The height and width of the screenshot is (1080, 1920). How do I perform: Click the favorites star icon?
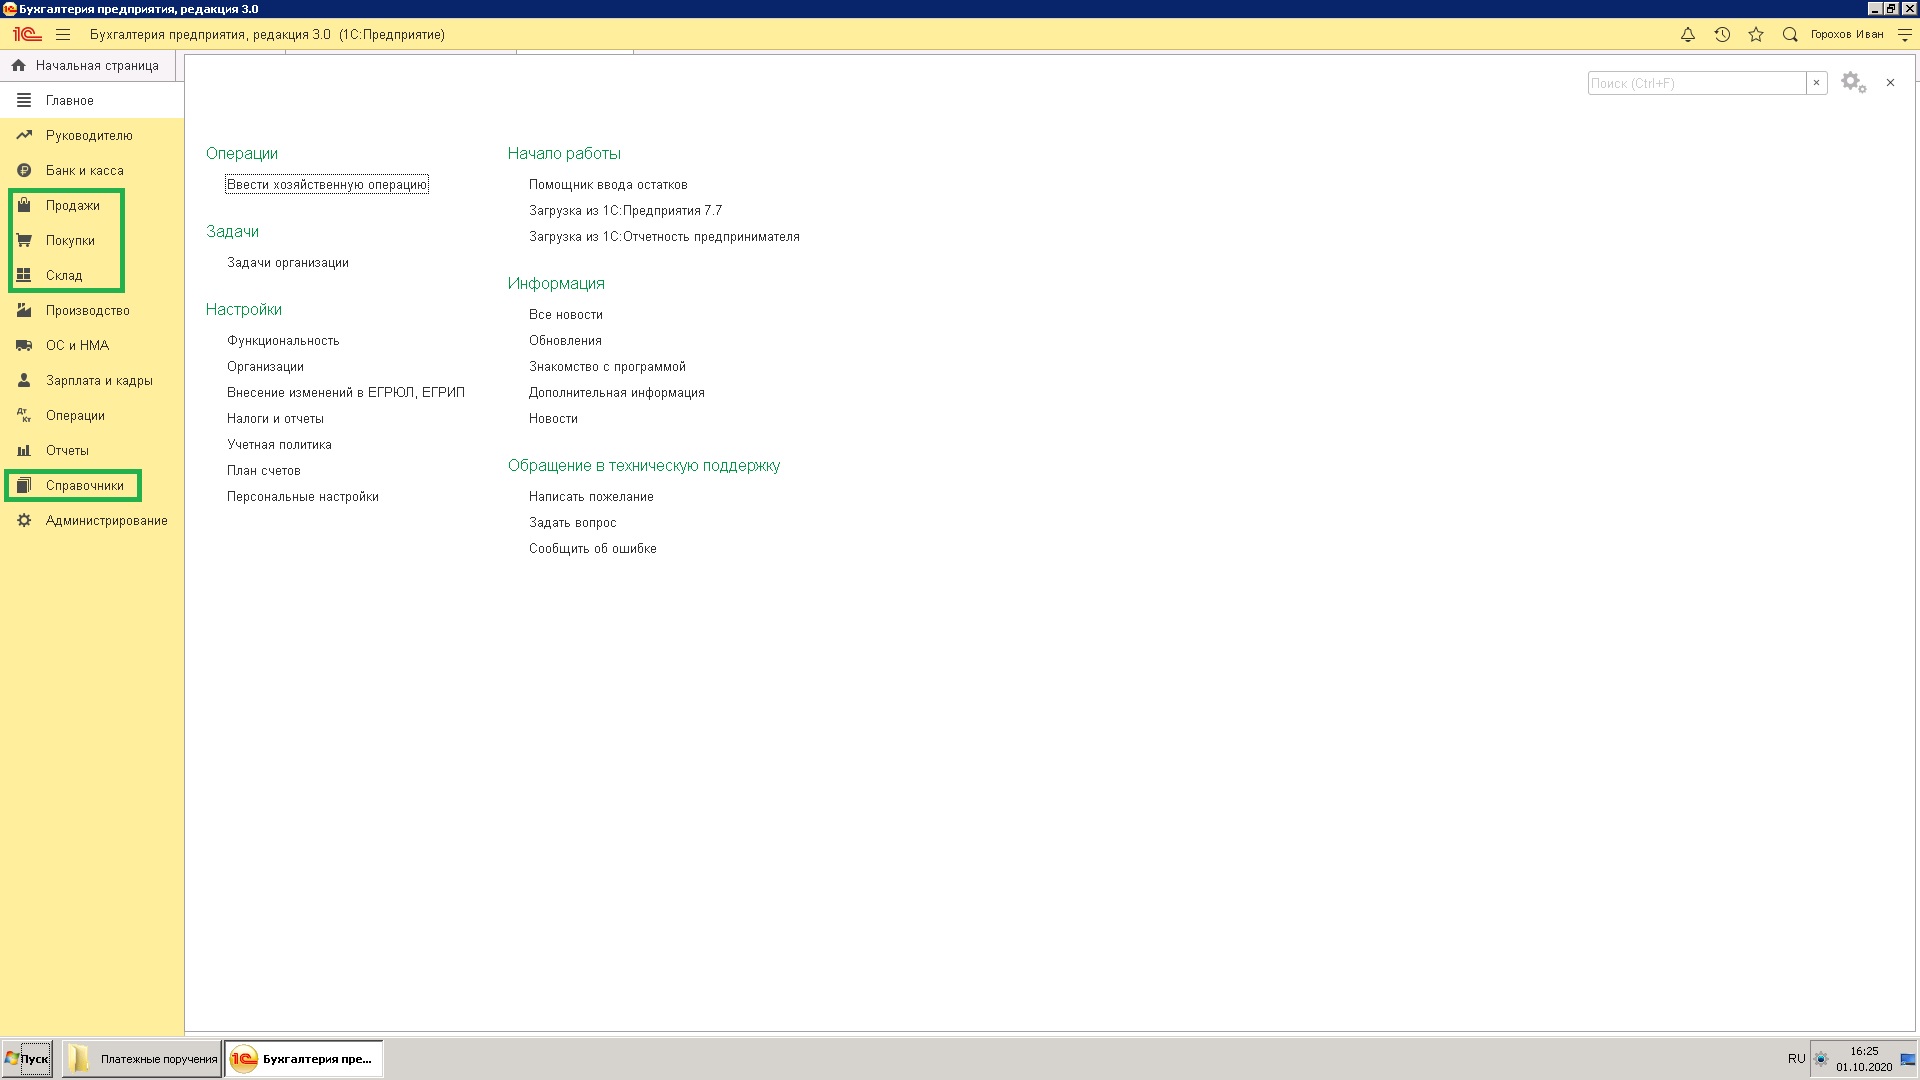coord(1756,35)
